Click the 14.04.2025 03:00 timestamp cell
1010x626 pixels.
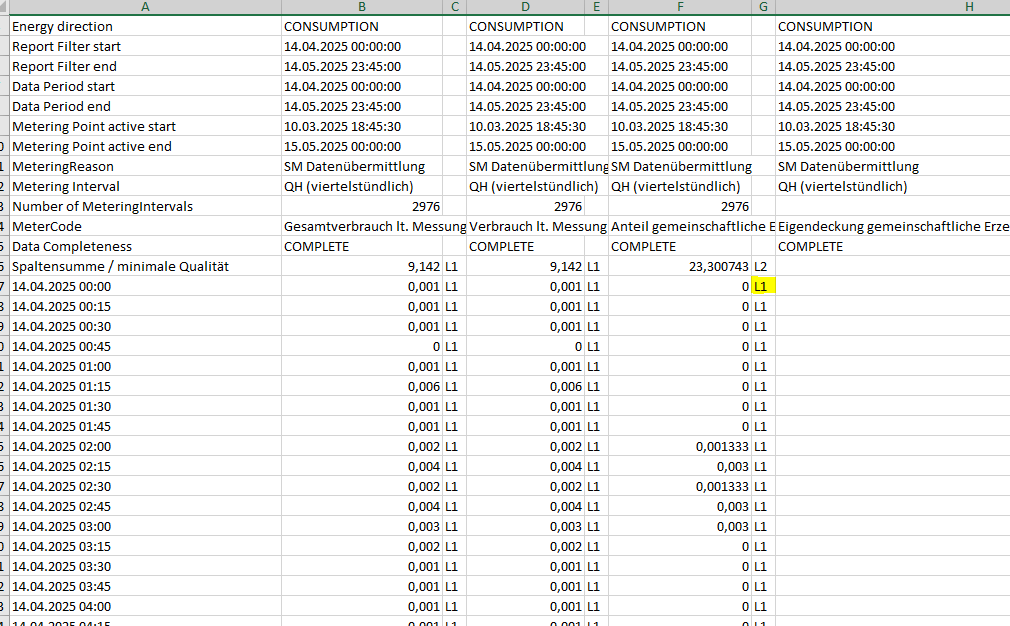click(x=62, y=526)
